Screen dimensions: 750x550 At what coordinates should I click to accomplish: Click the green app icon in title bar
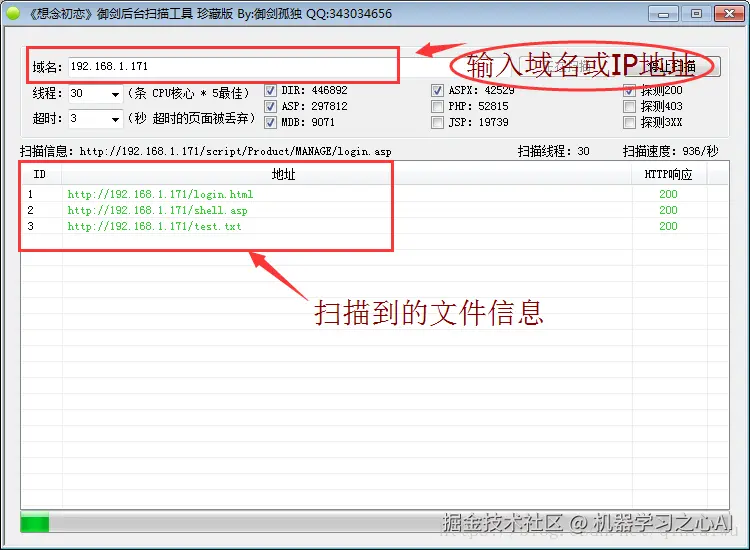click(x=13, y=13)
